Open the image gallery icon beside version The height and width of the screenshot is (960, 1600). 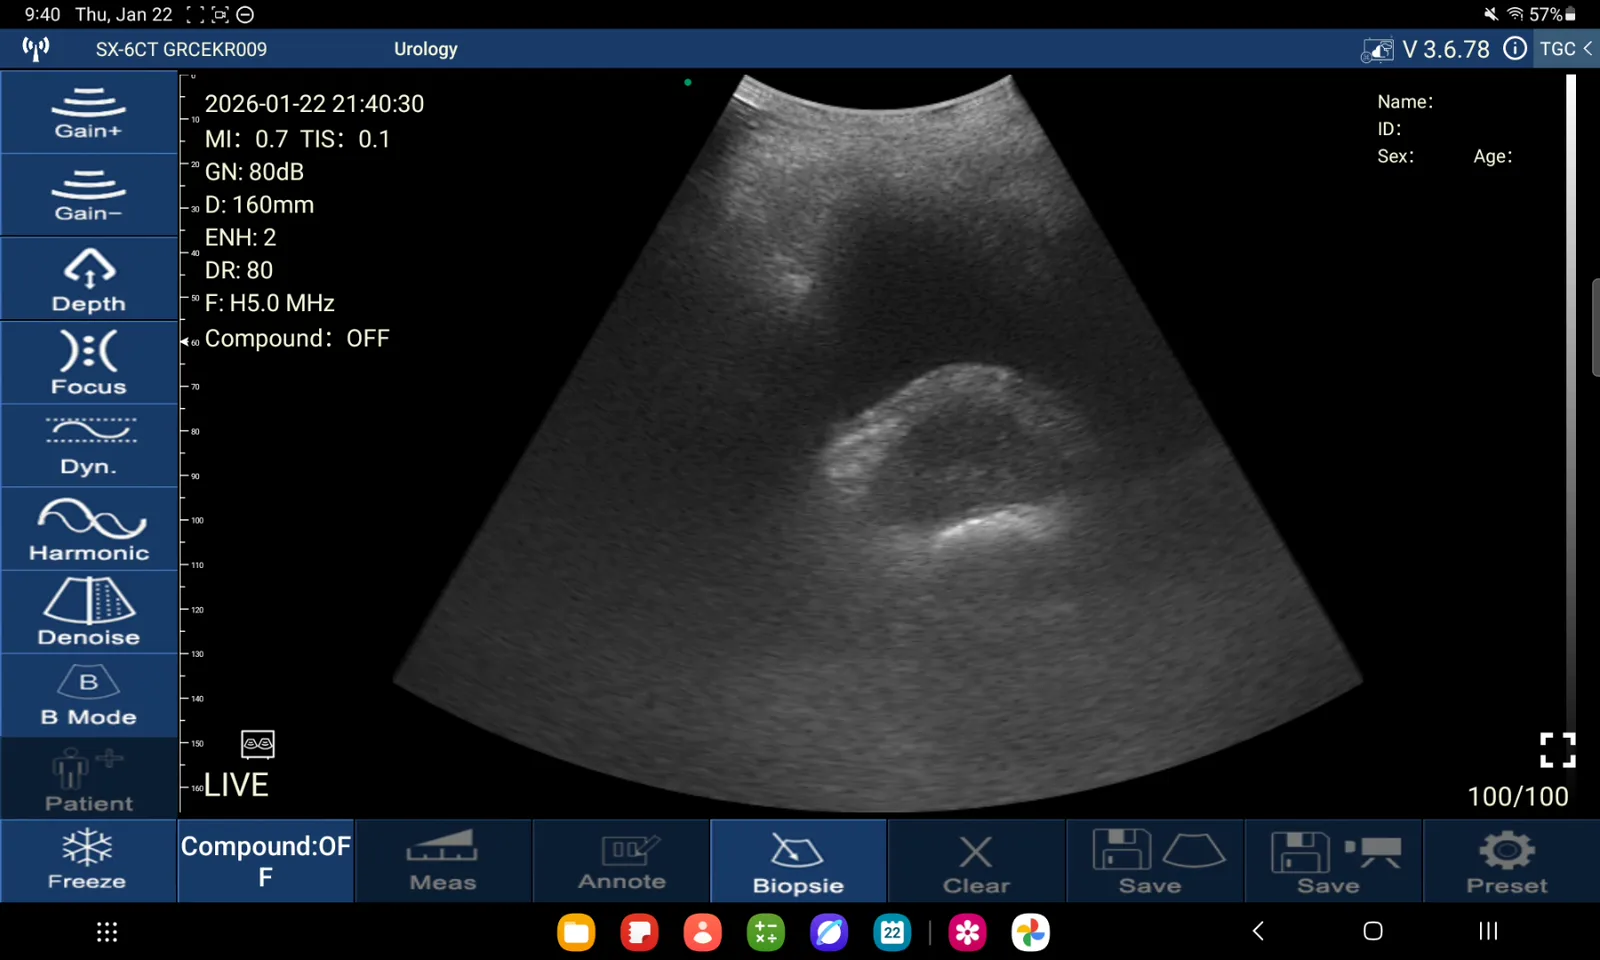click(x=1377, y=50)
